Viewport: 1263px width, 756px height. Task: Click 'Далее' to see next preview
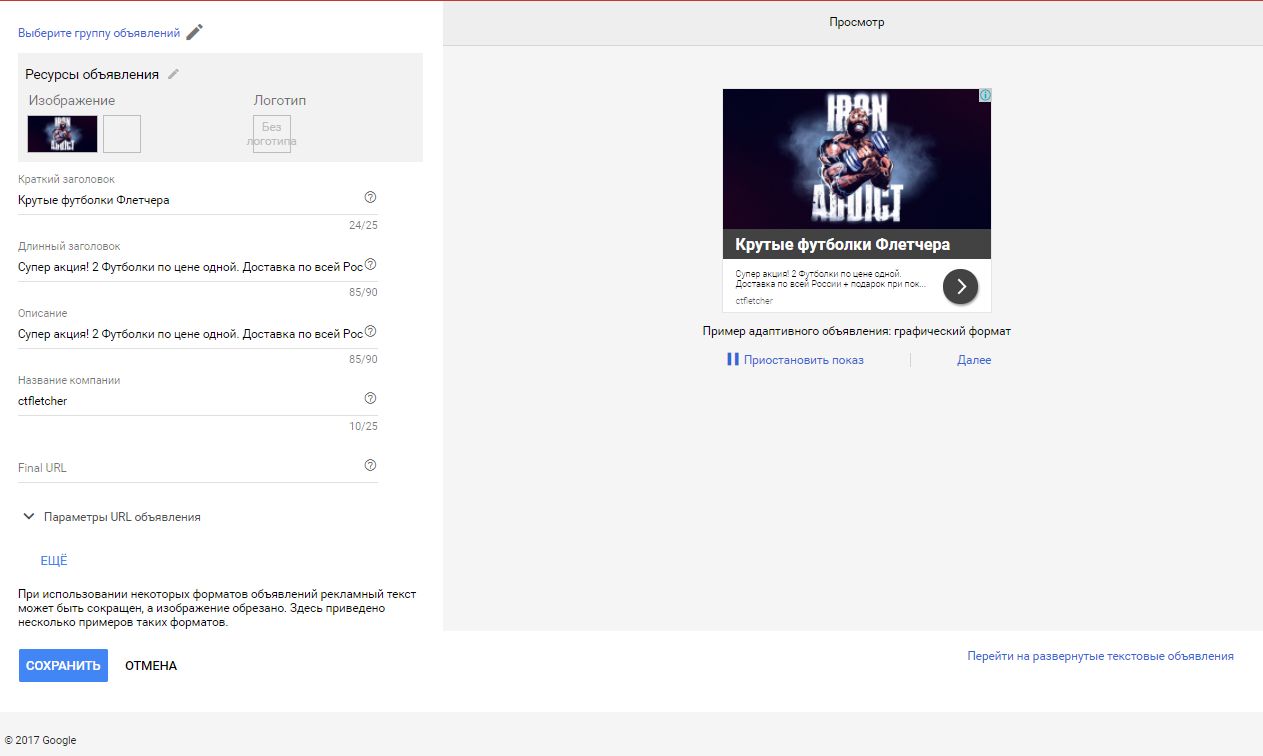tap(974, 360)
